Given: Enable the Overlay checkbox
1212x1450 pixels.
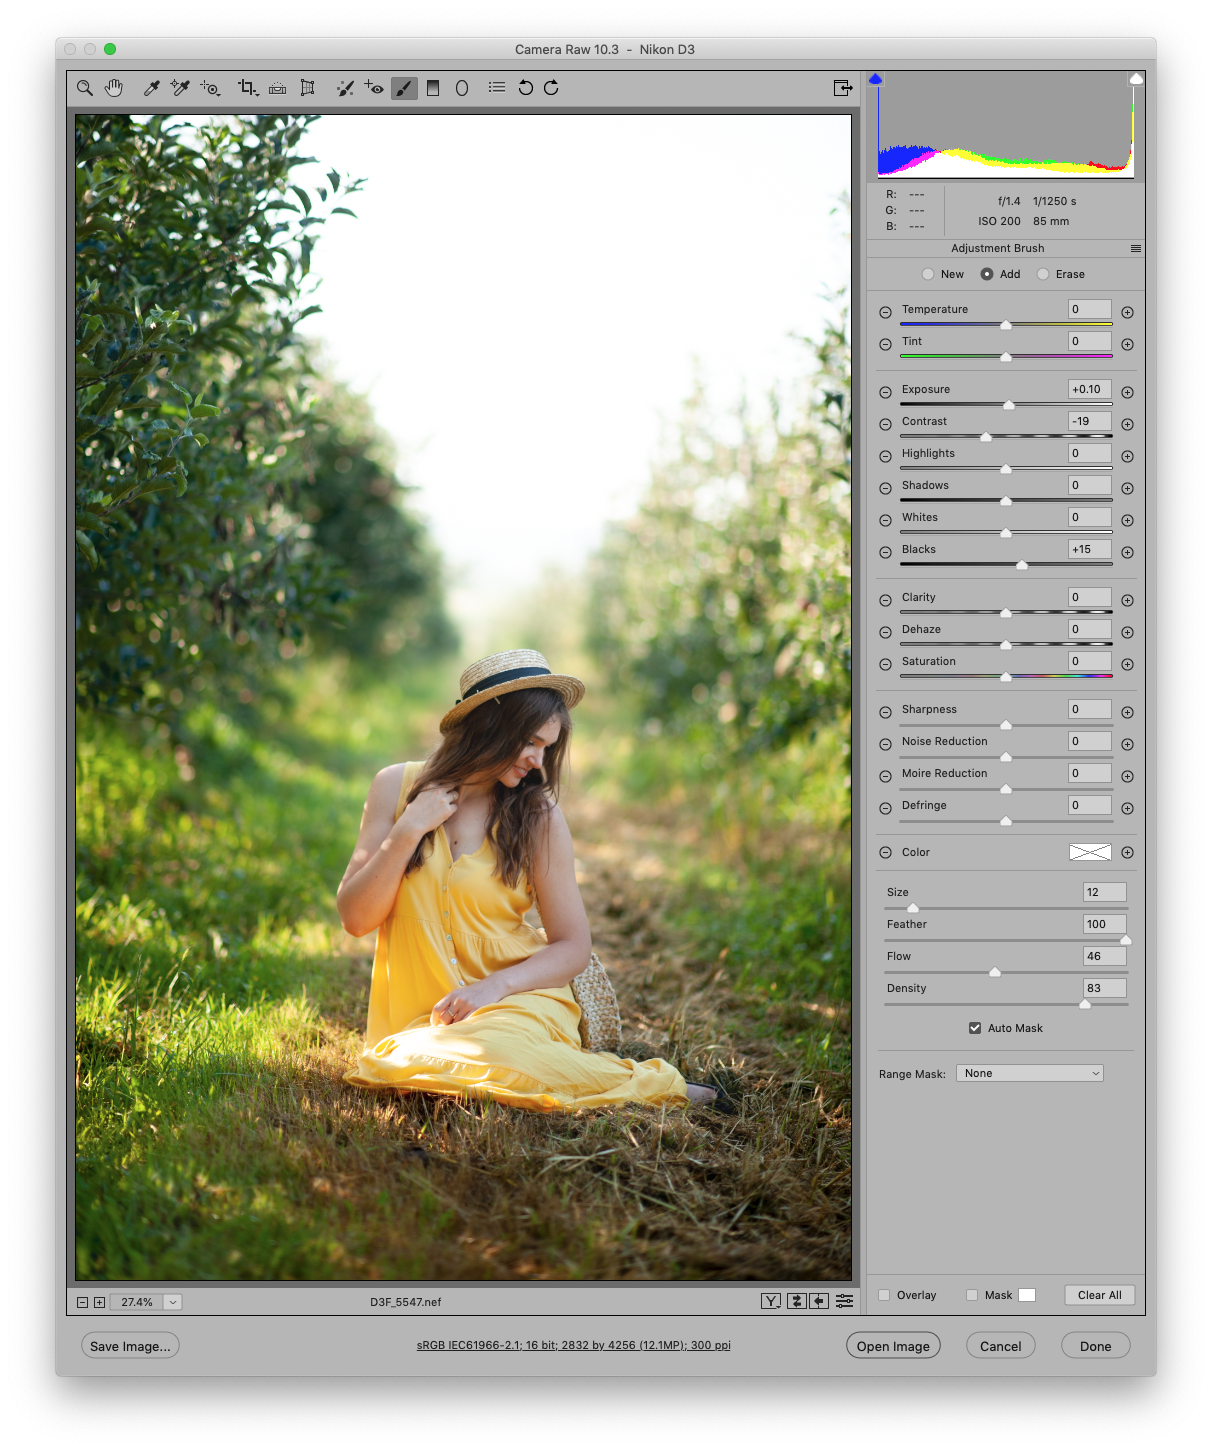Looking at the screenshot, I should pos(884,1295).
